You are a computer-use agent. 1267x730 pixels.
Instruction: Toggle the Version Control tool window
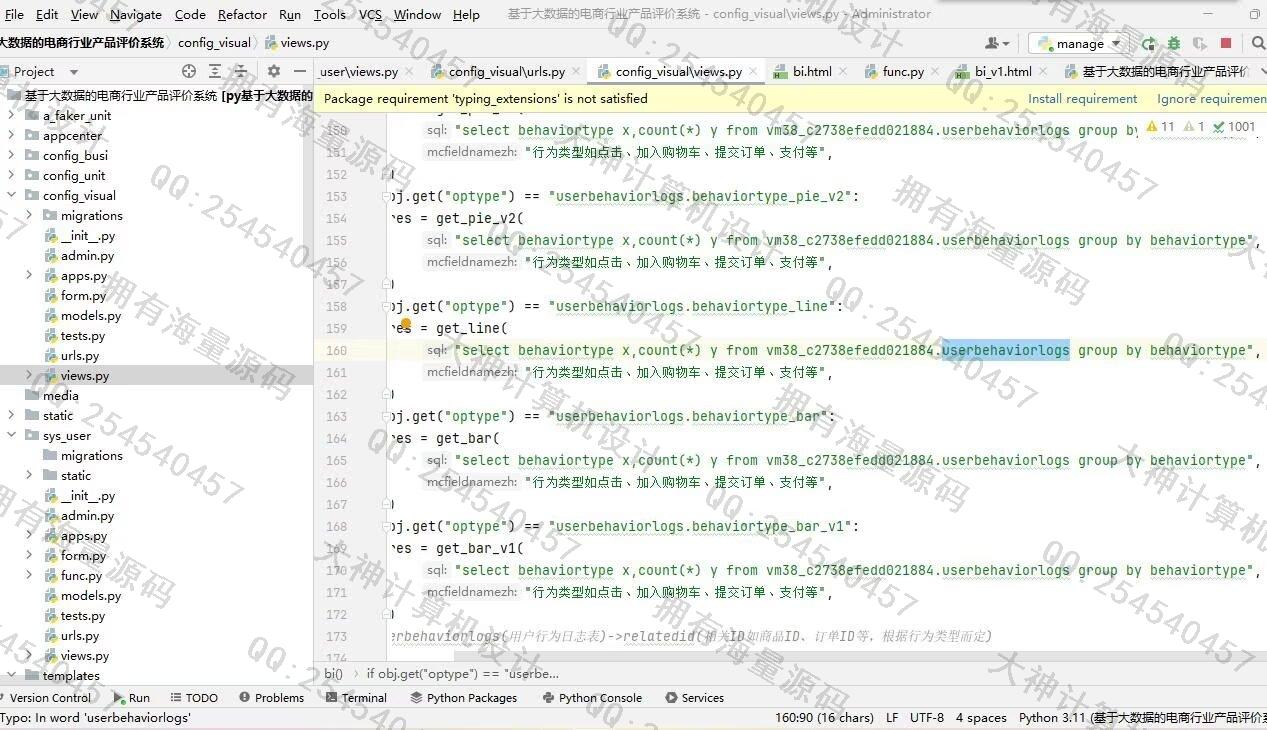point(46,698)
